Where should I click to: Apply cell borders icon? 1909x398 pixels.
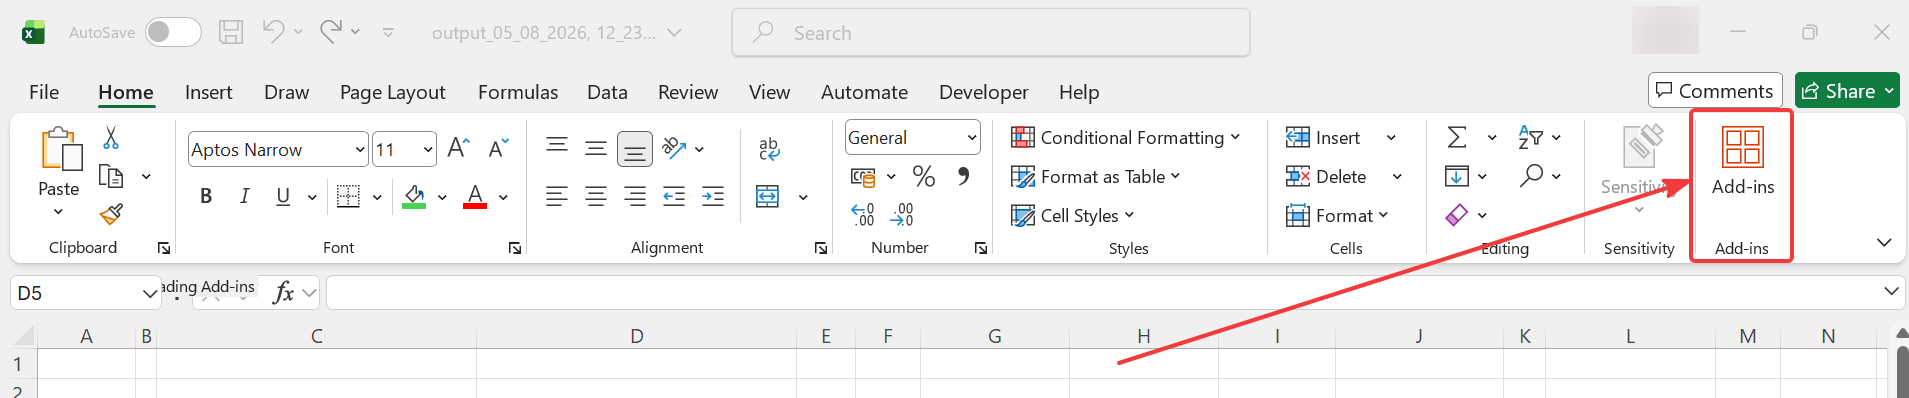(x=348, y=197)
